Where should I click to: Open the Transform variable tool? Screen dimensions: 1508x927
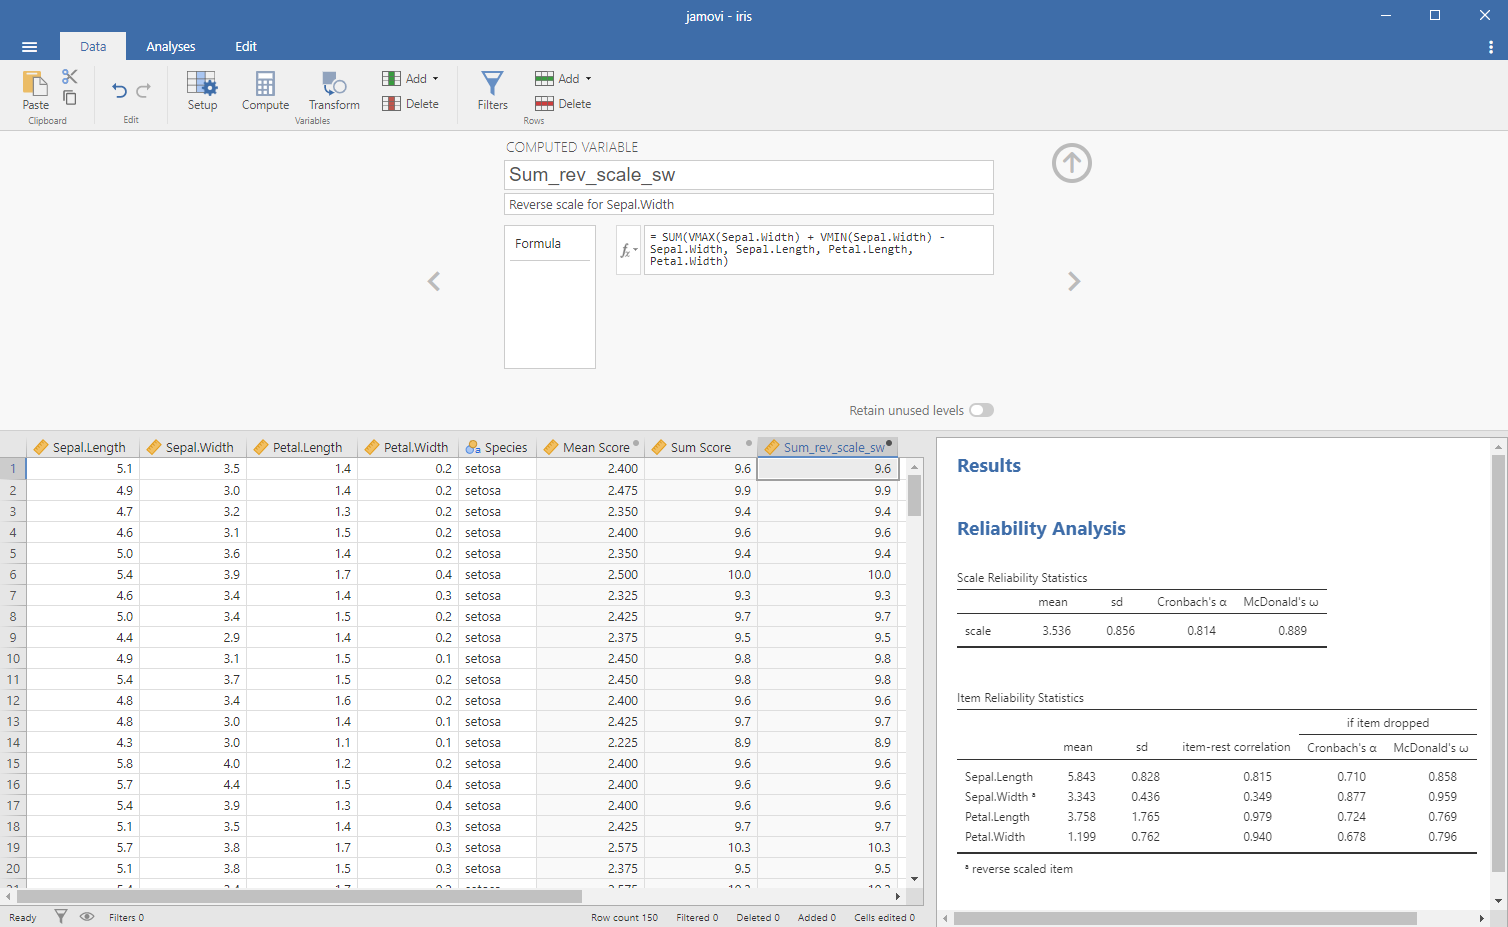tap(334, 90)
